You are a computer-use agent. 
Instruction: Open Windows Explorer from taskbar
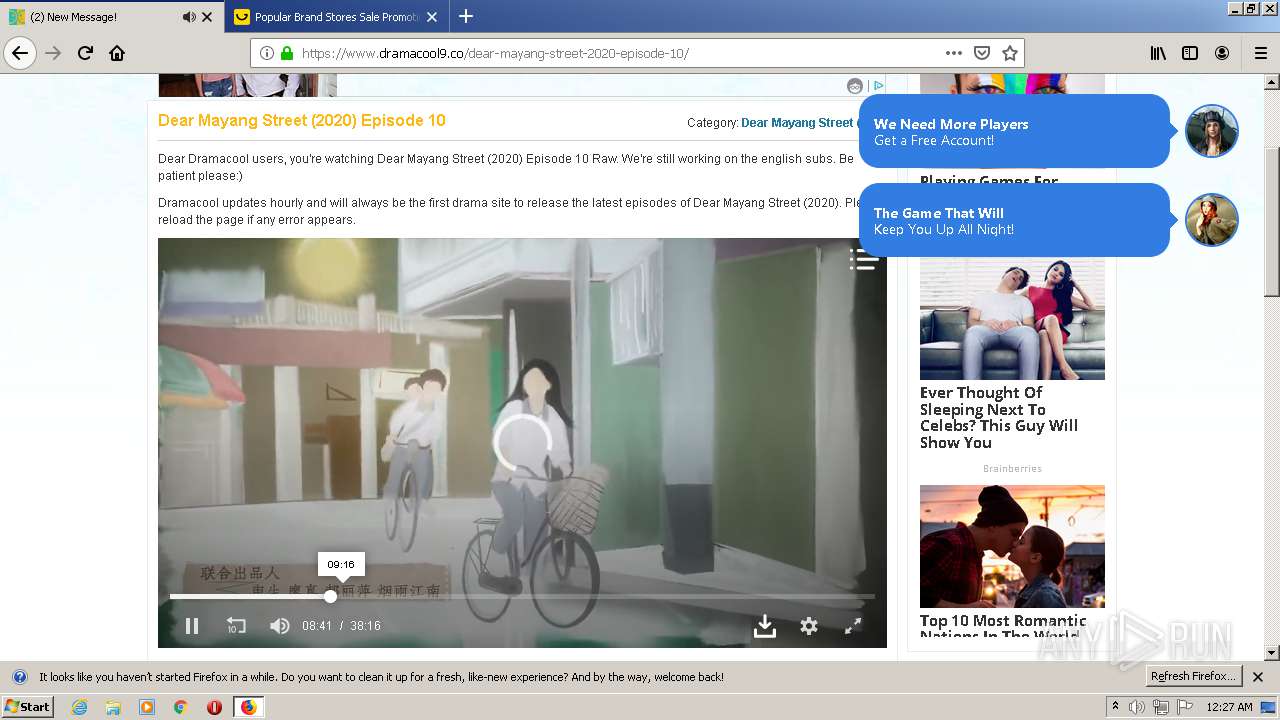[x=113, y=707]
